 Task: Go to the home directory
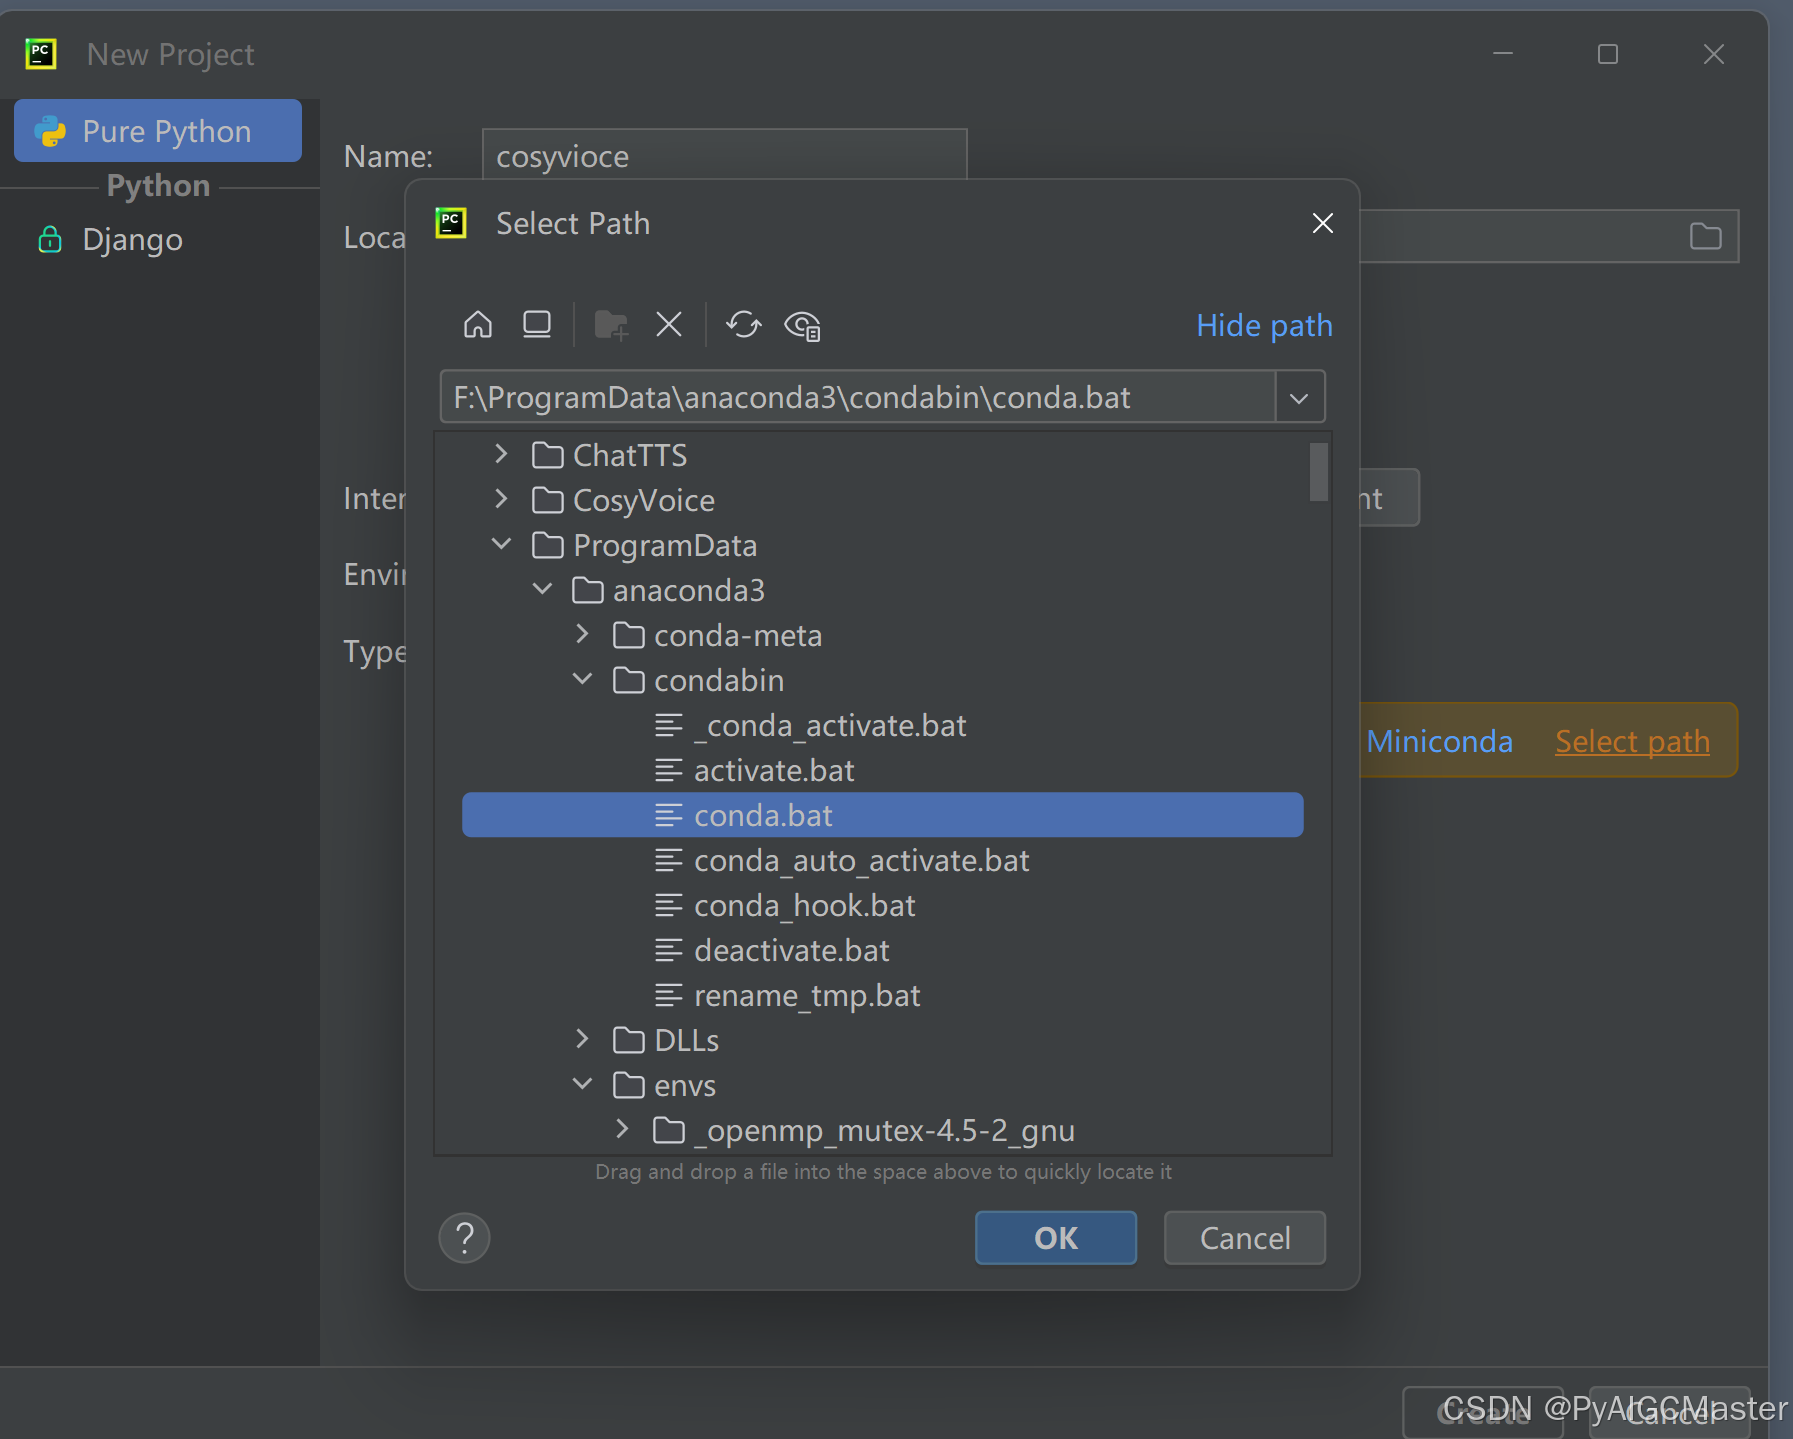click(478, 325)
